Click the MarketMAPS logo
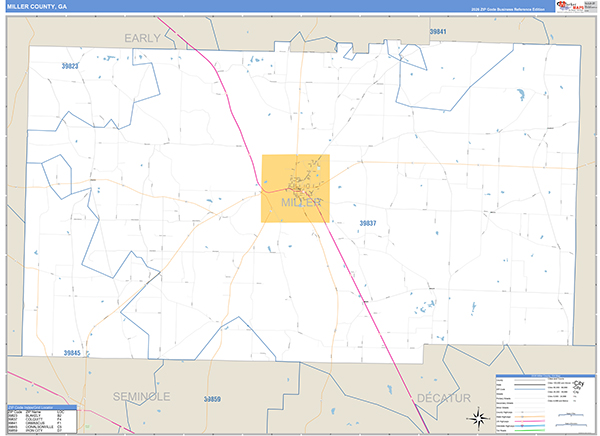 click(x=571, y=6)
